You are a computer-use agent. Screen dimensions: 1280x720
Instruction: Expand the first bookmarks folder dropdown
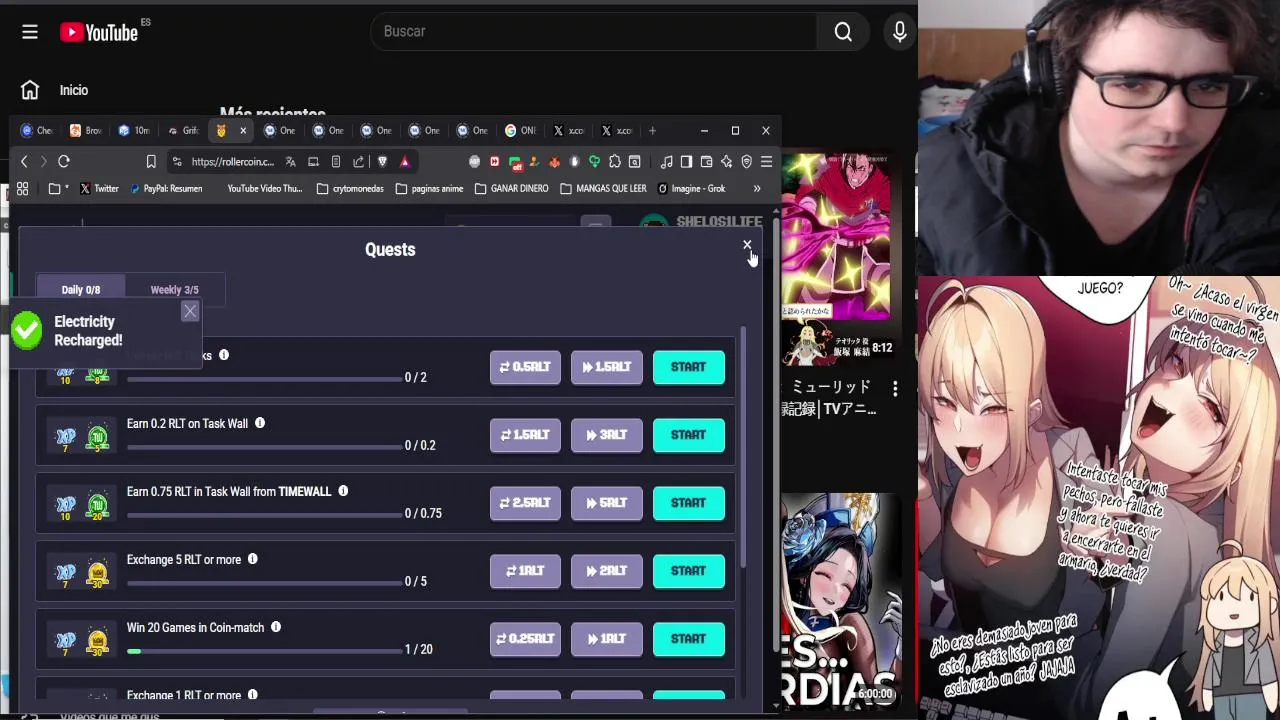pyautogui.click(x=58, y=188)
